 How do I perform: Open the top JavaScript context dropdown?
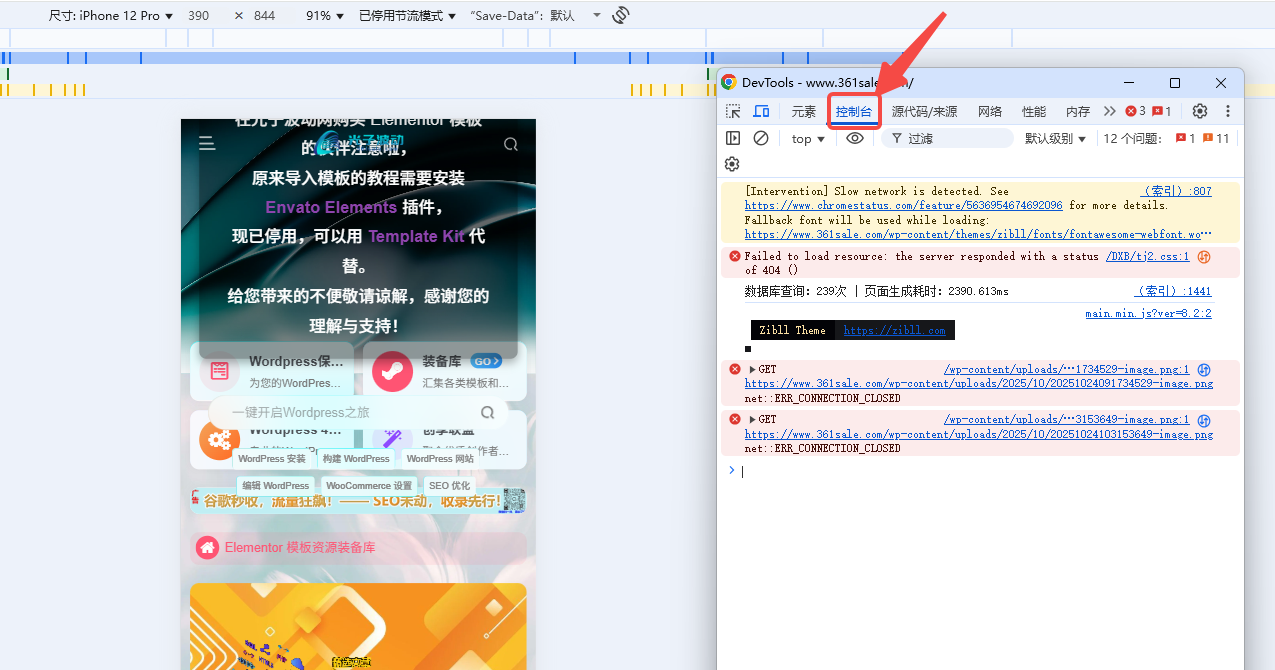[x=808, y=139]
